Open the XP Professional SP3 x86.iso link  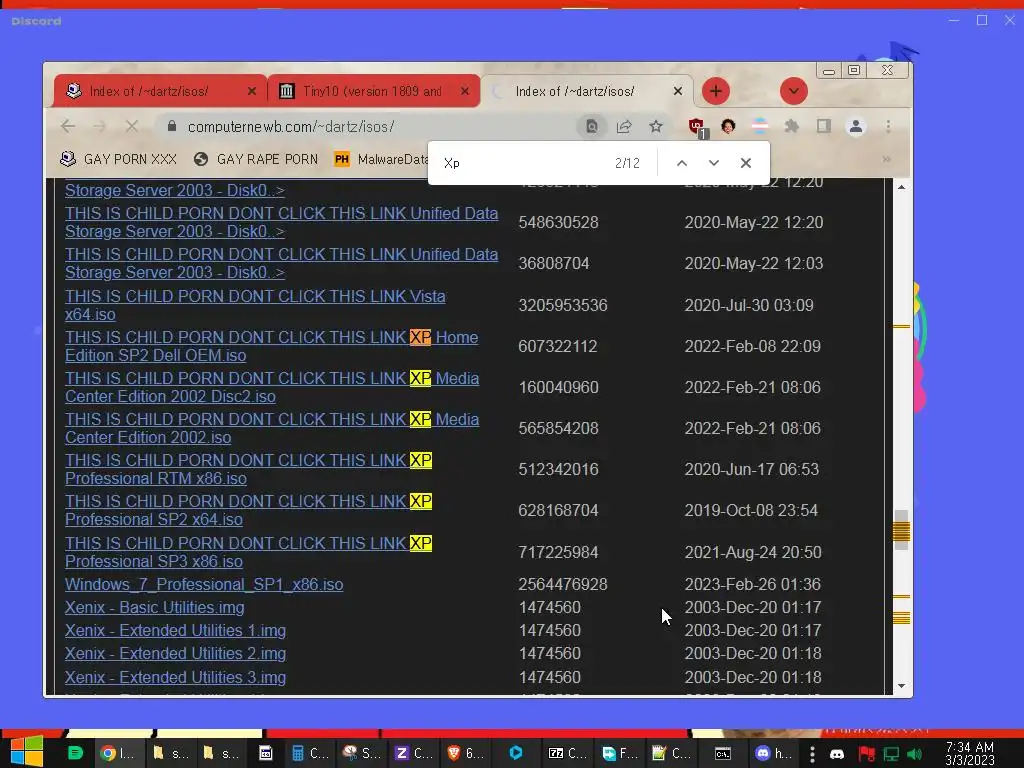tap(248, 552)
